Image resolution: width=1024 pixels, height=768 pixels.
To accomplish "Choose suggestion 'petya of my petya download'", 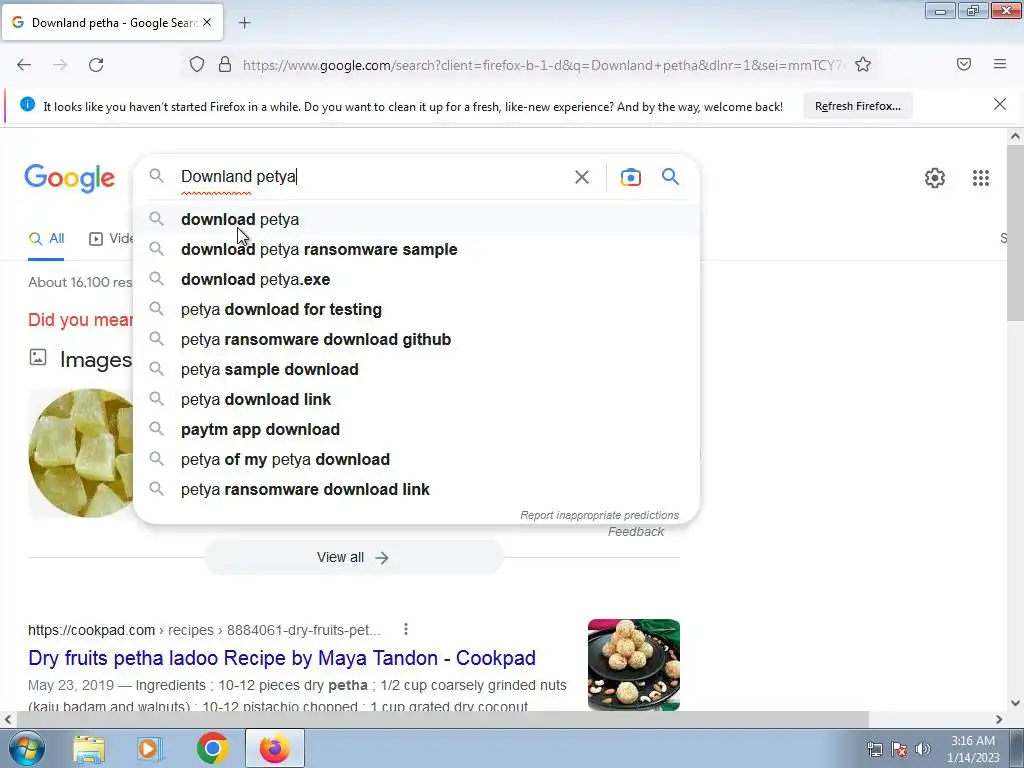I will (x=416, y=460).
